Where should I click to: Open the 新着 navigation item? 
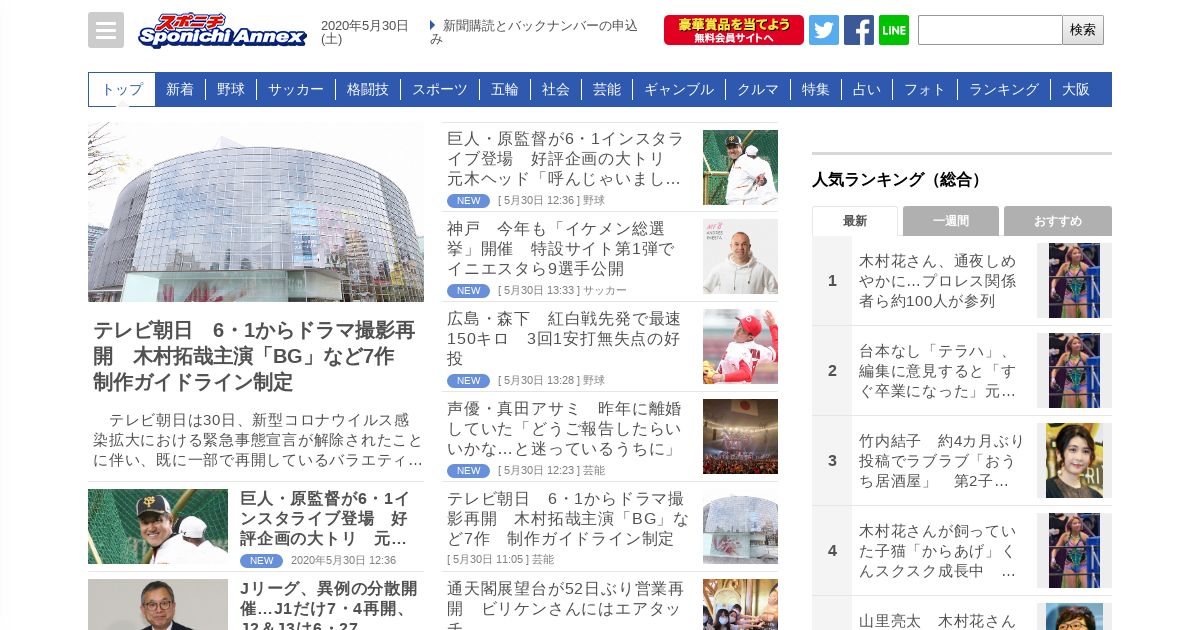point(180,89)
